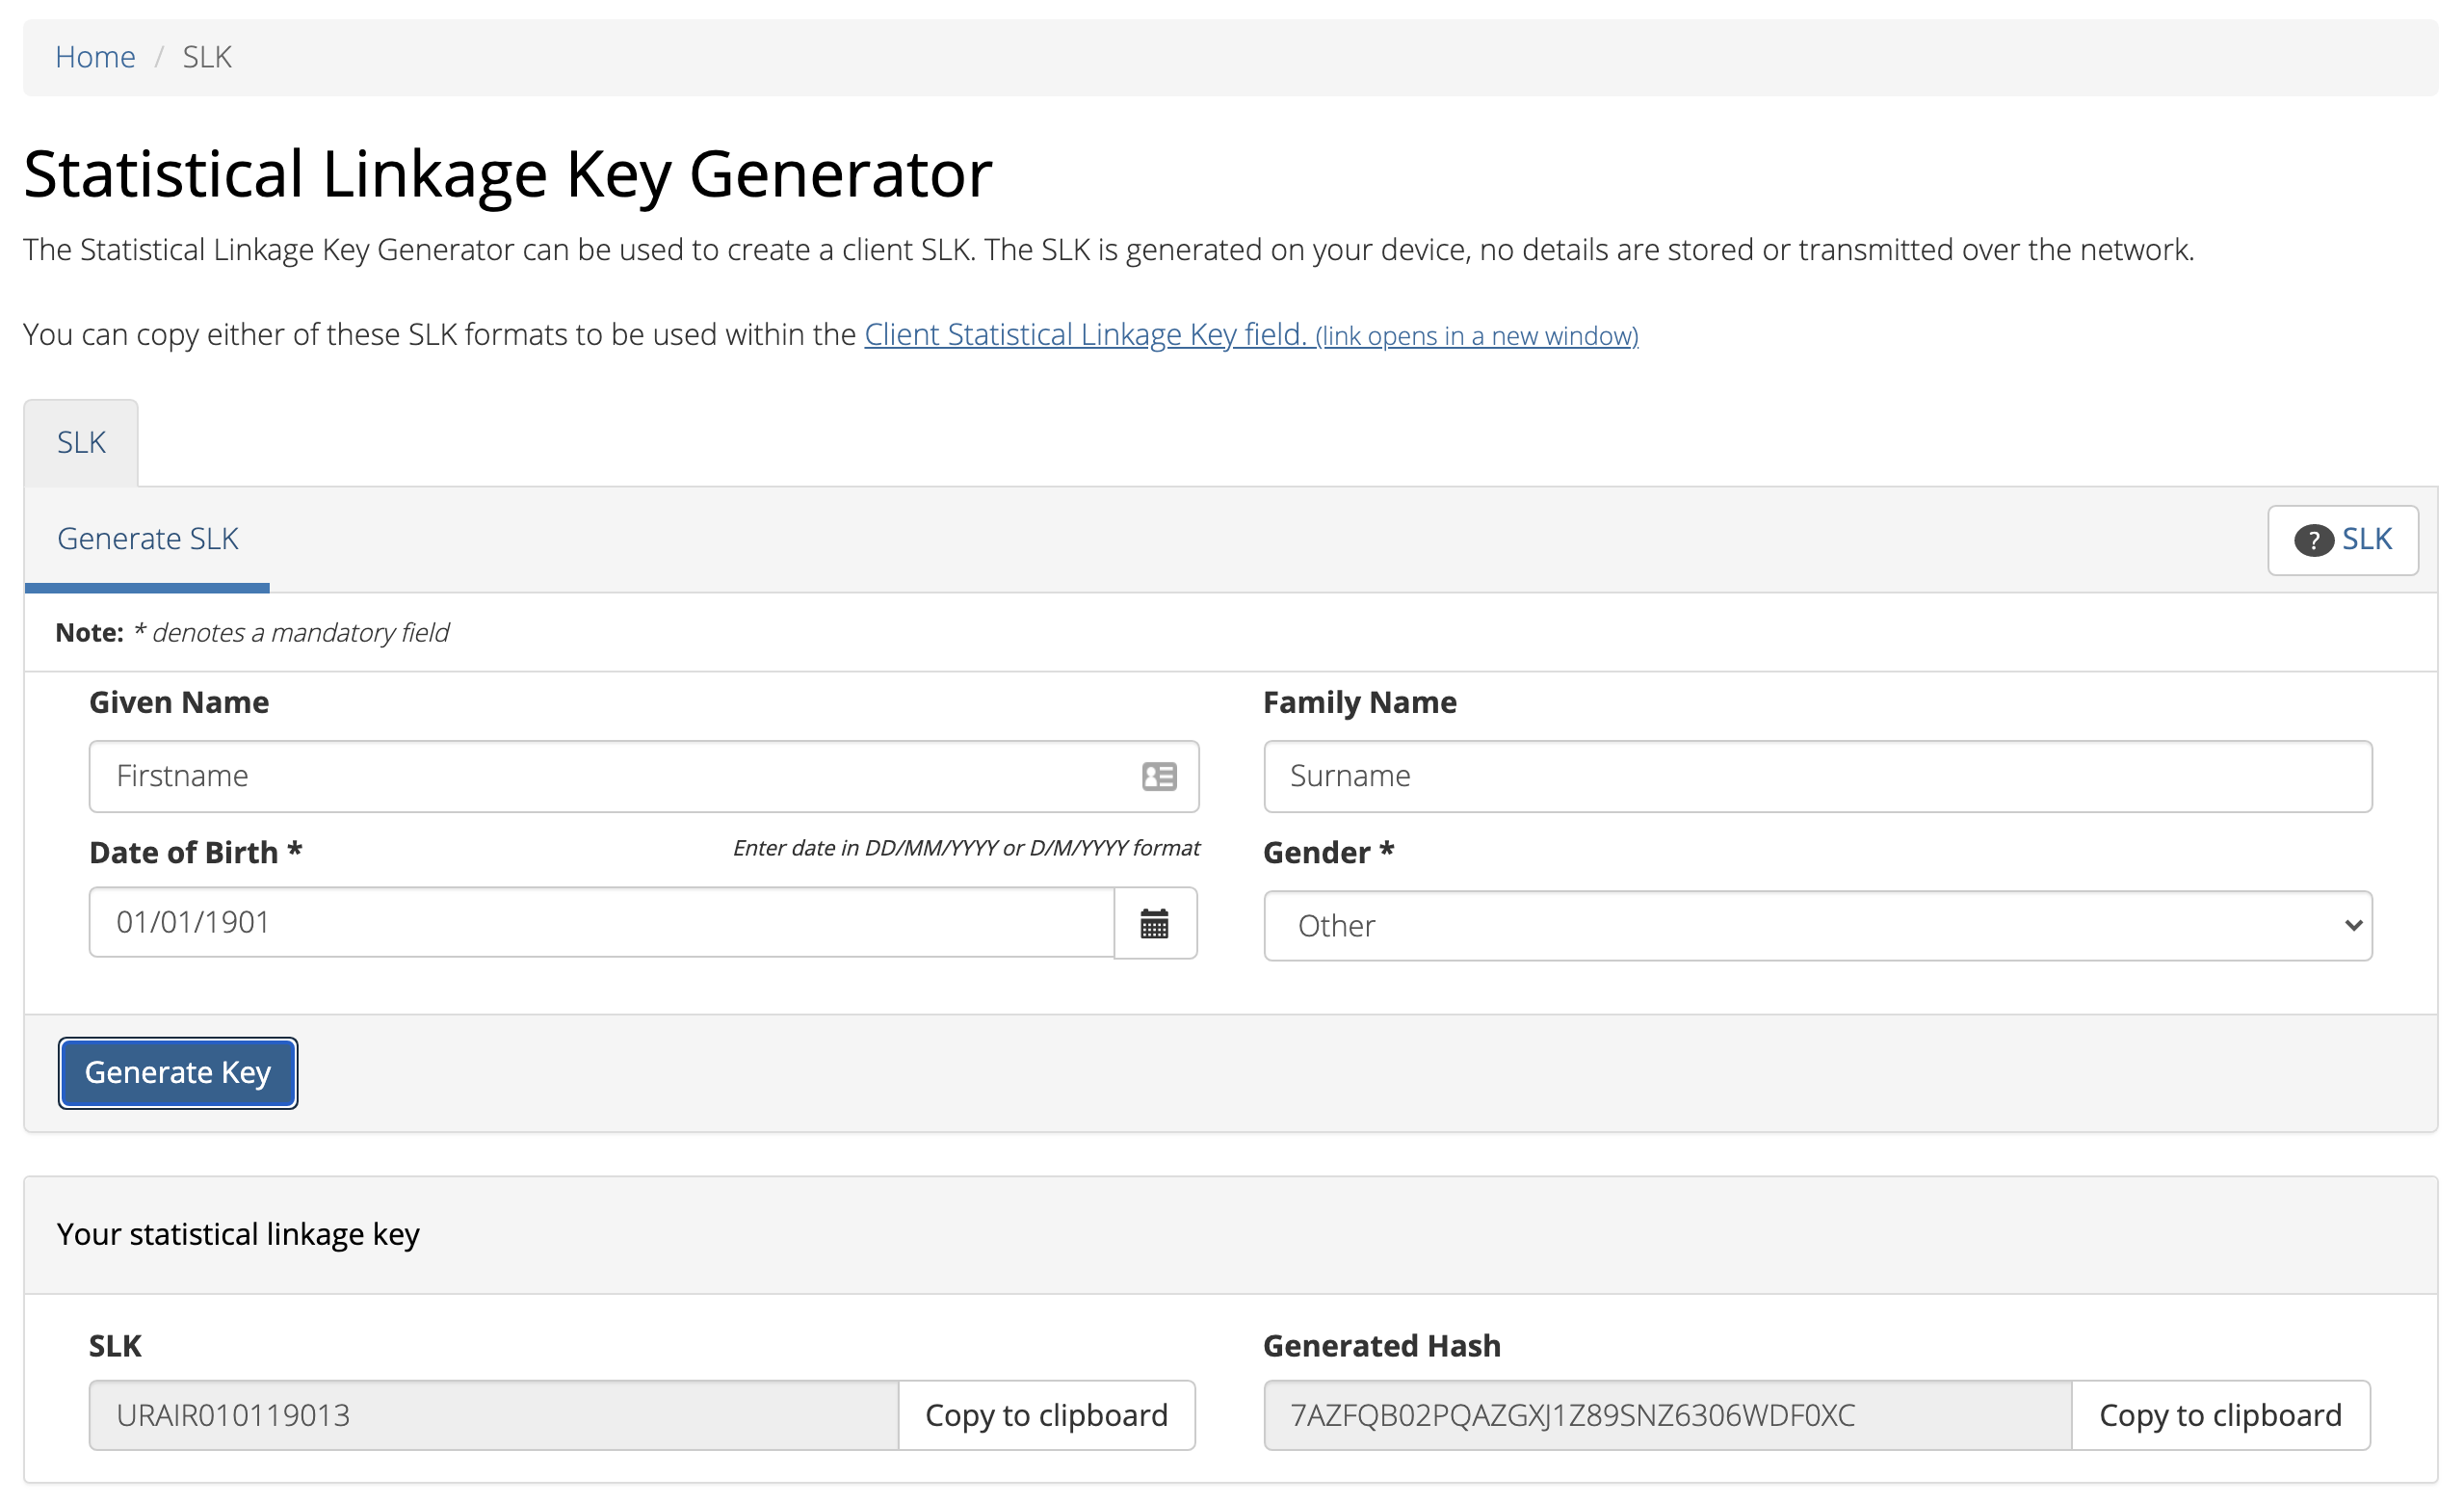Click the calendar icon for Date of Birth
The height and width of the screenshot is (1503, 2464).
[x=1155, y=924]
